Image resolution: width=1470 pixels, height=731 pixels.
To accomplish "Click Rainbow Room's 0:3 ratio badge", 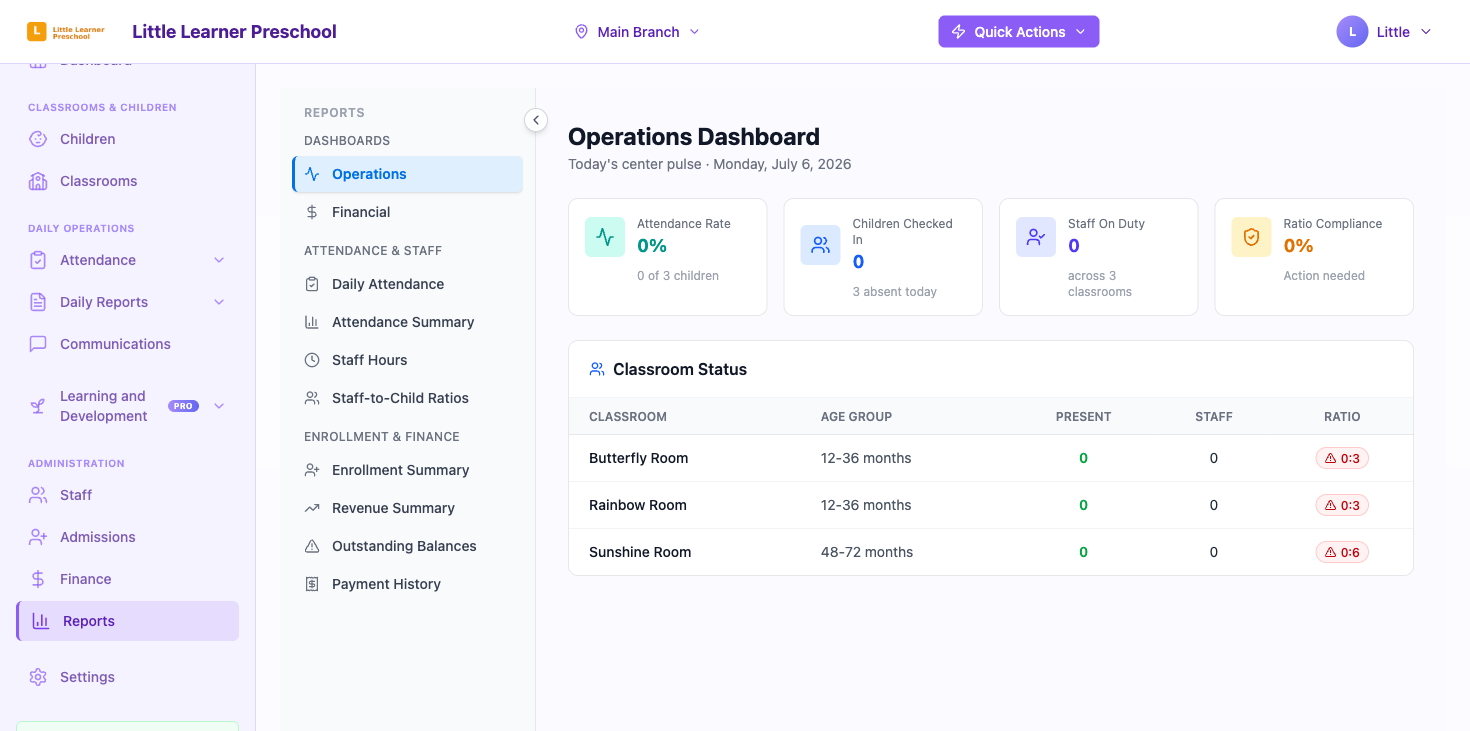I will [x=1342, y=505].
